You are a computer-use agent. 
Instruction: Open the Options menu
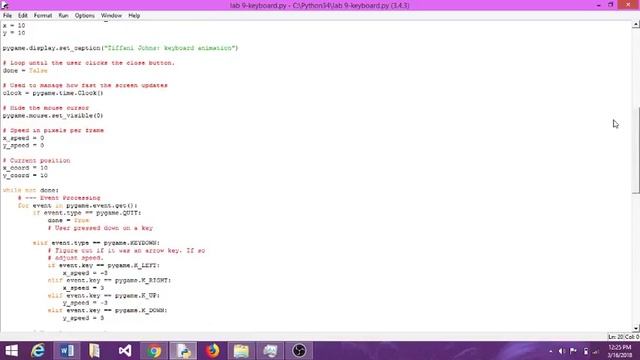(84, 16)
